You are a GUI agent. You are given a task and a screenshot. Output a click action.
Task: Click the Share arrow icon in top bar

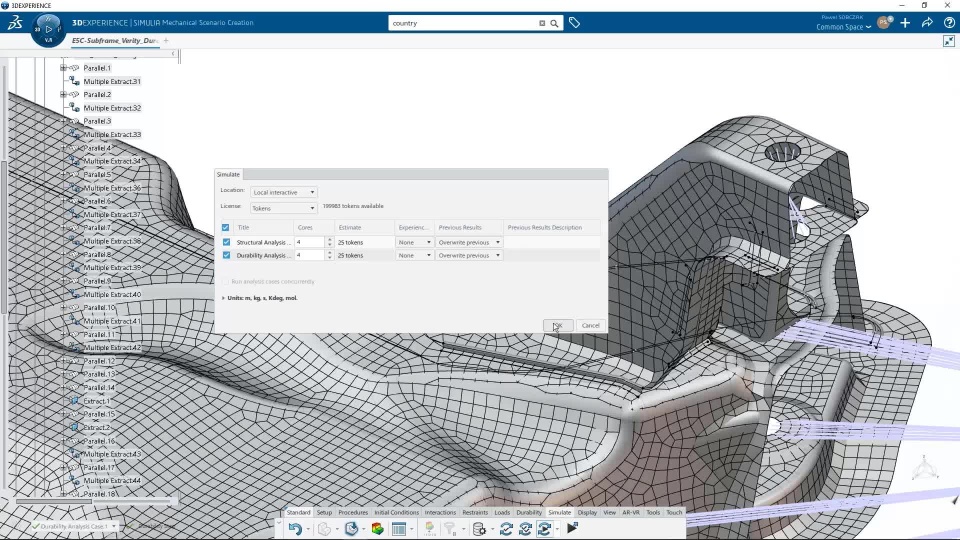pyautogui.click(x=926, y=22)
